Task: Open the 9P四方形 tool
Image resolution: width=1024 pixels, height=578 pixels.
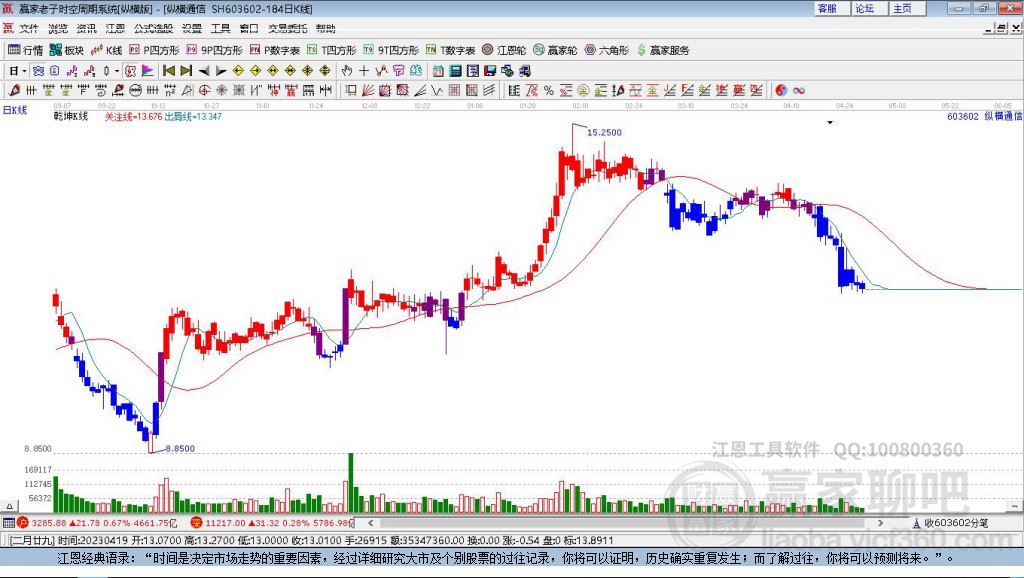Action: (x=215, y=50)
